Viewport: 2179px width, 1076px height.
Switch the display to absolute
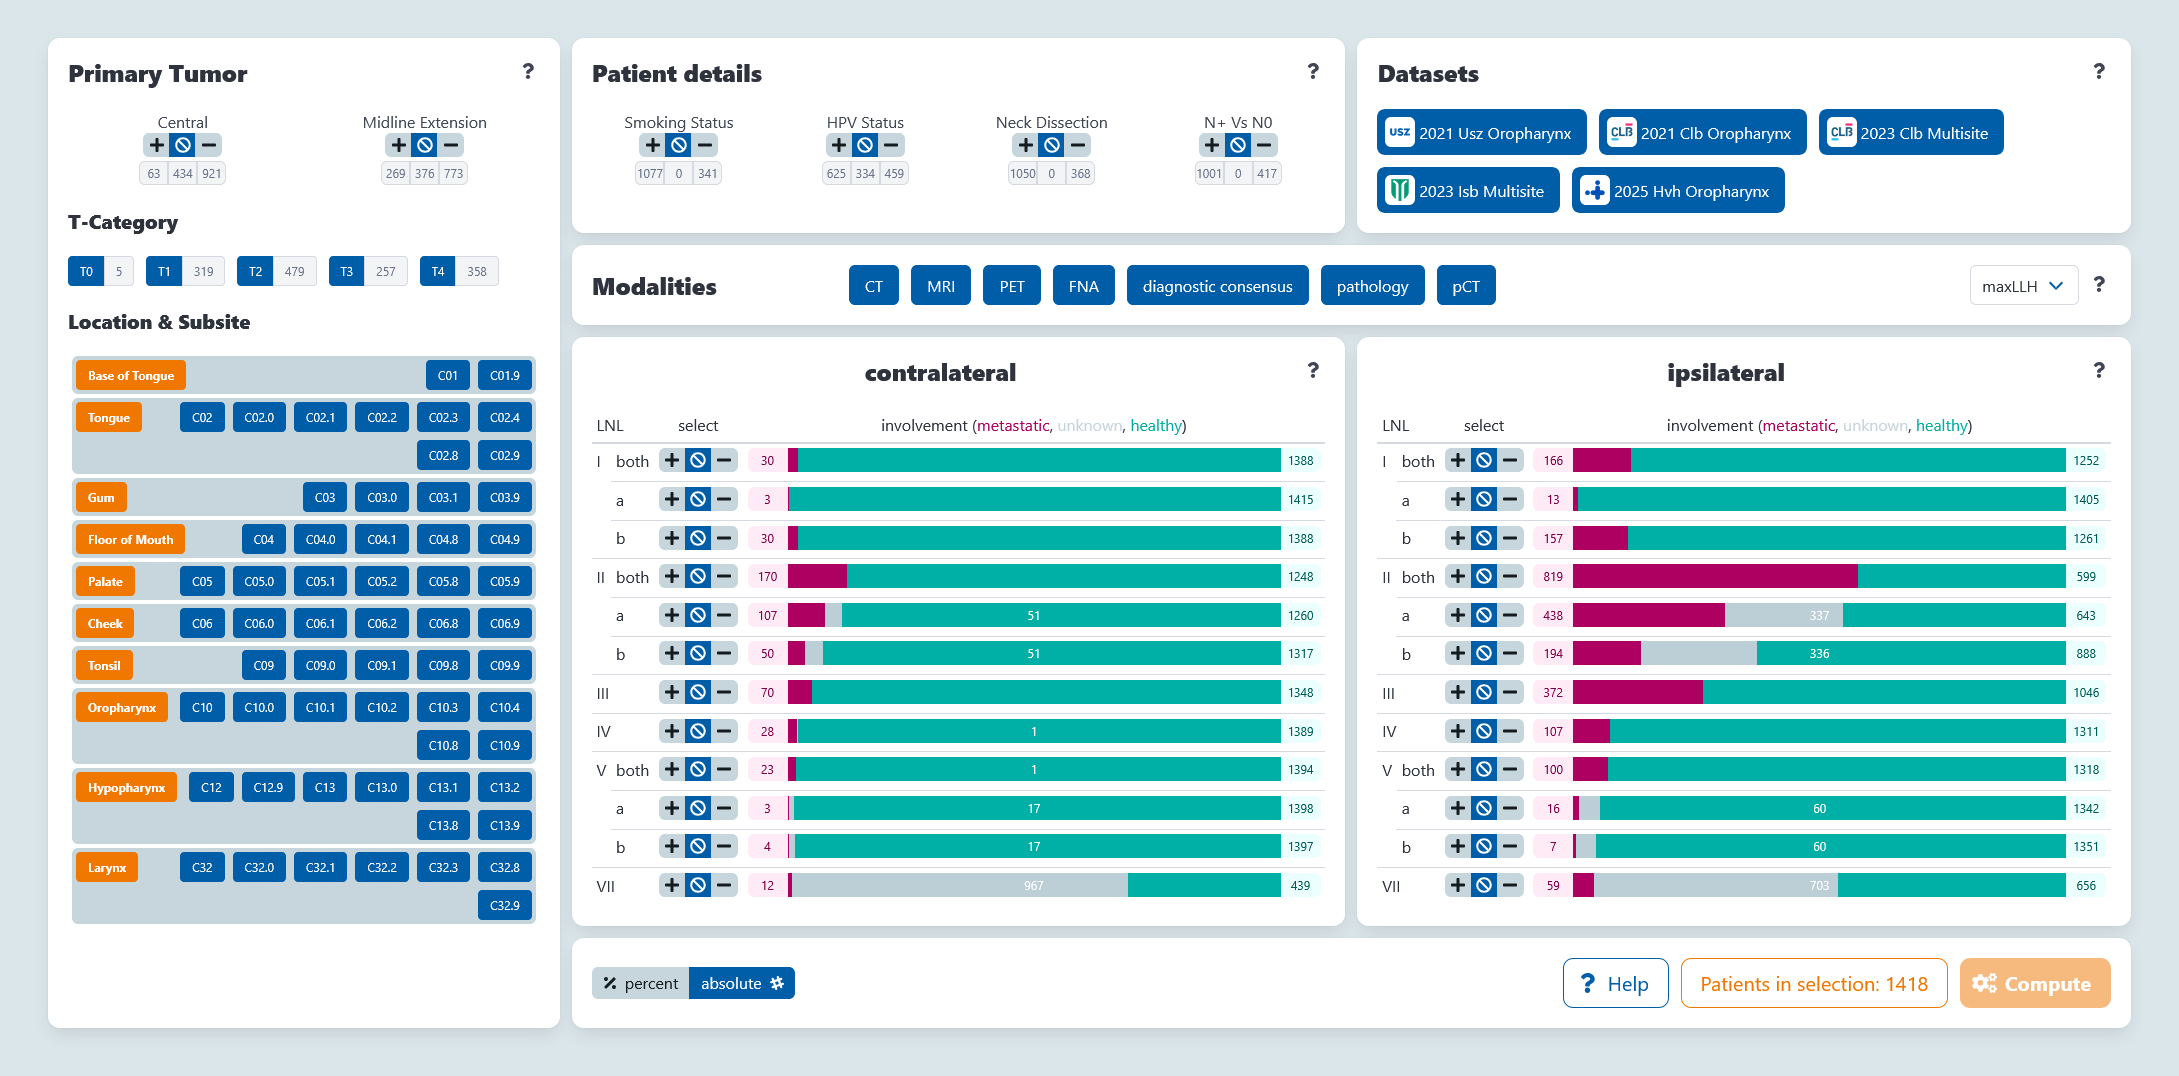pos(741,983)
